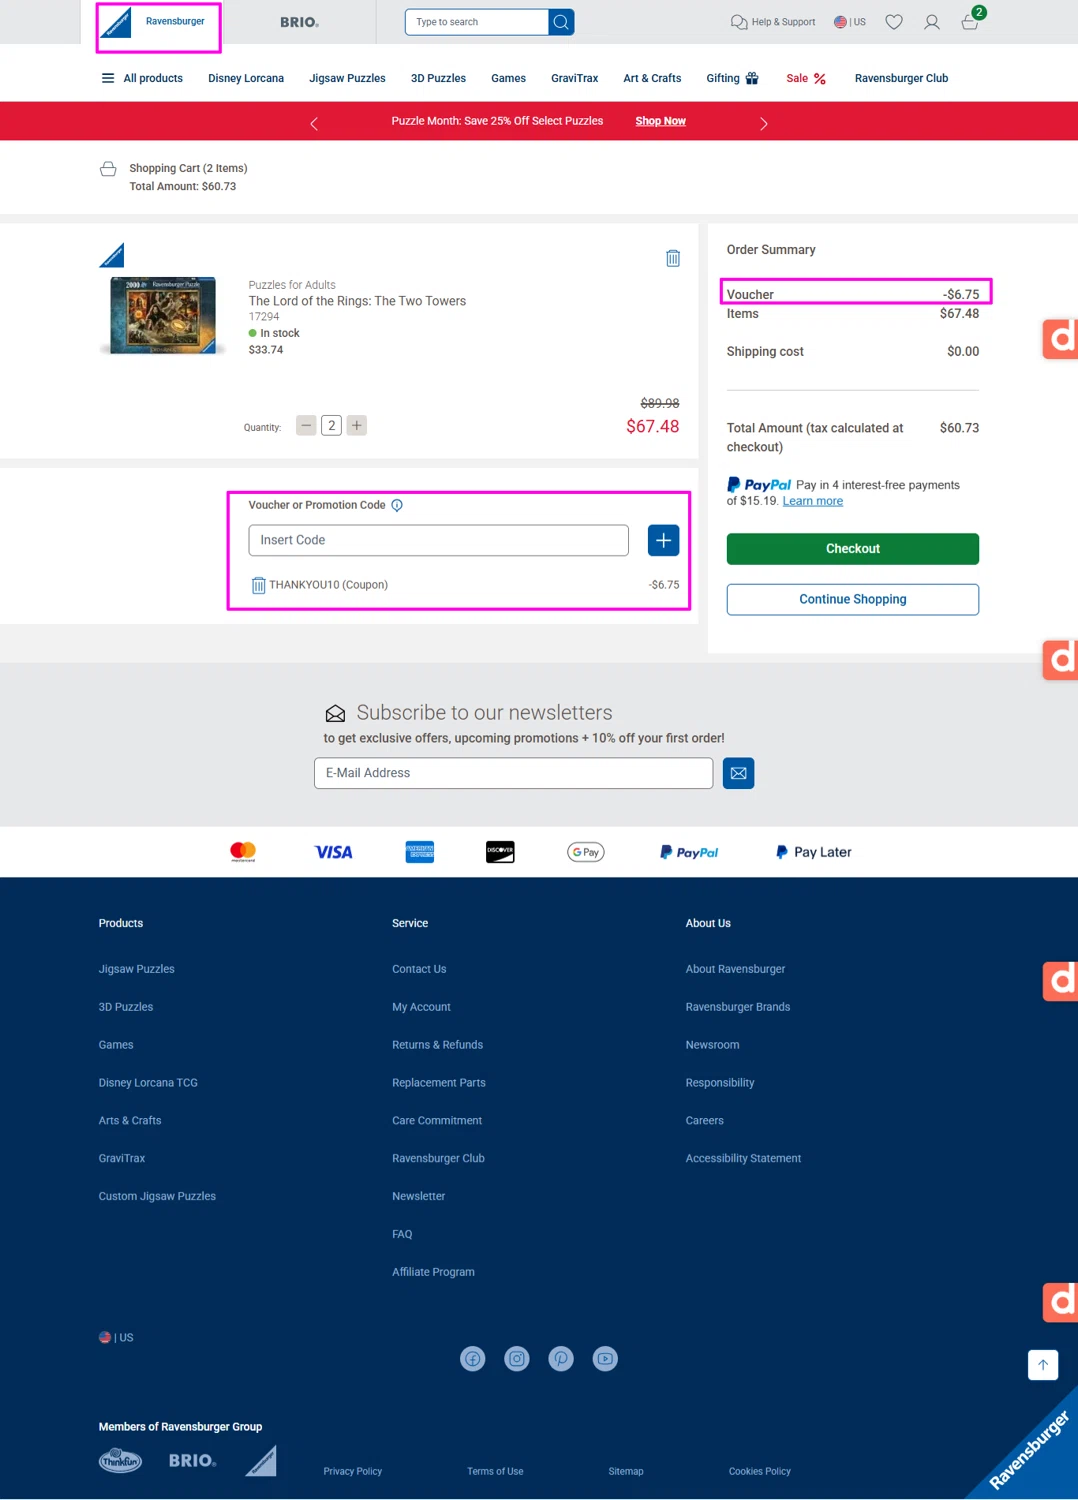Viewport: 1078px width, 1500px height.
Task: Open Gifting menu item
Action: pos(732,78)
